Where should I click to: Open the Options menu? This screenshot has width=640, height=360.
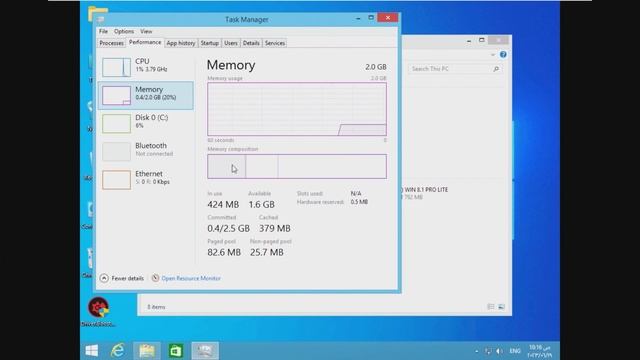click(x=124, y=31)
